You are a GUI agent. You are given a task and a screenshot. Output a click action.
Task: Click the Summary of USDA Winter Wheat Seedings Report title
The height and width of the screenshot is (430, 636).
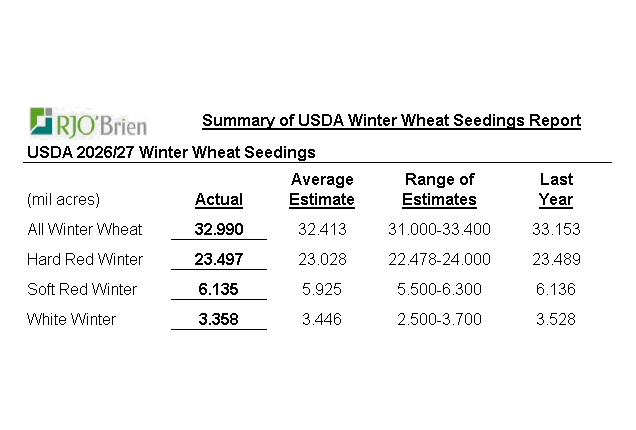pos(391,121)
